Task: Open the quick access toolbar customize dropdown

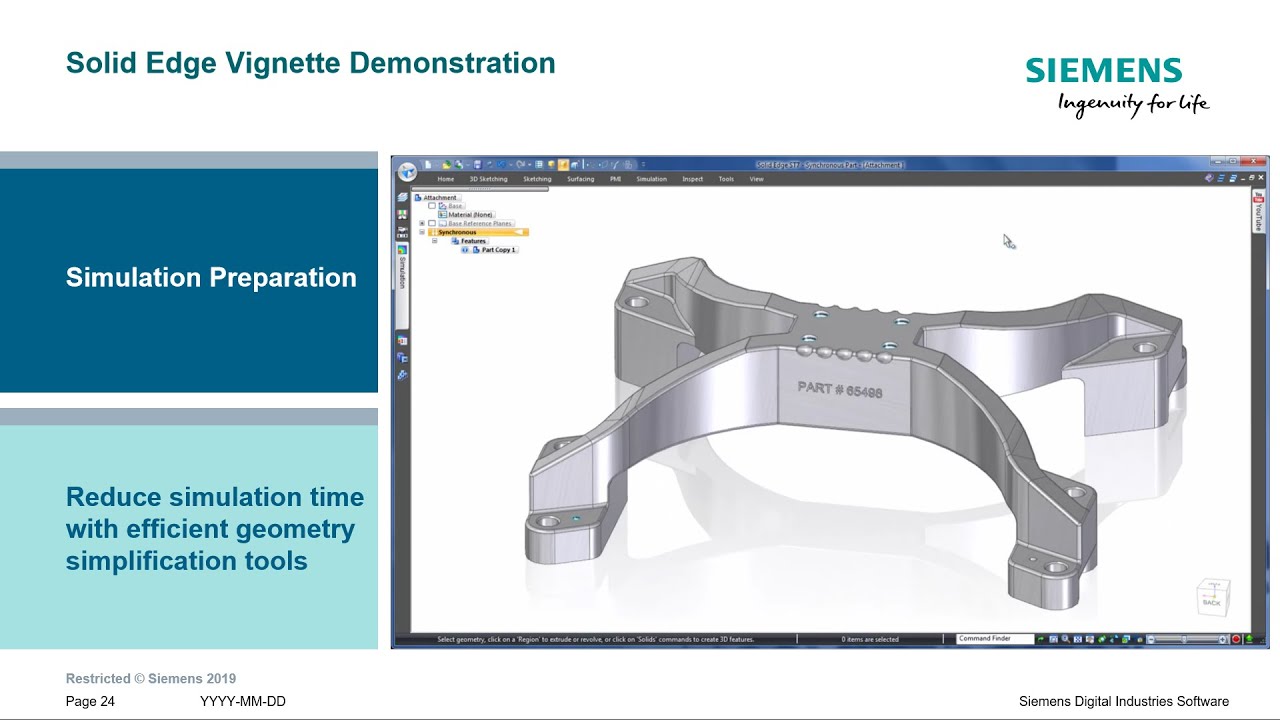Action: click(x=643, y=164)
